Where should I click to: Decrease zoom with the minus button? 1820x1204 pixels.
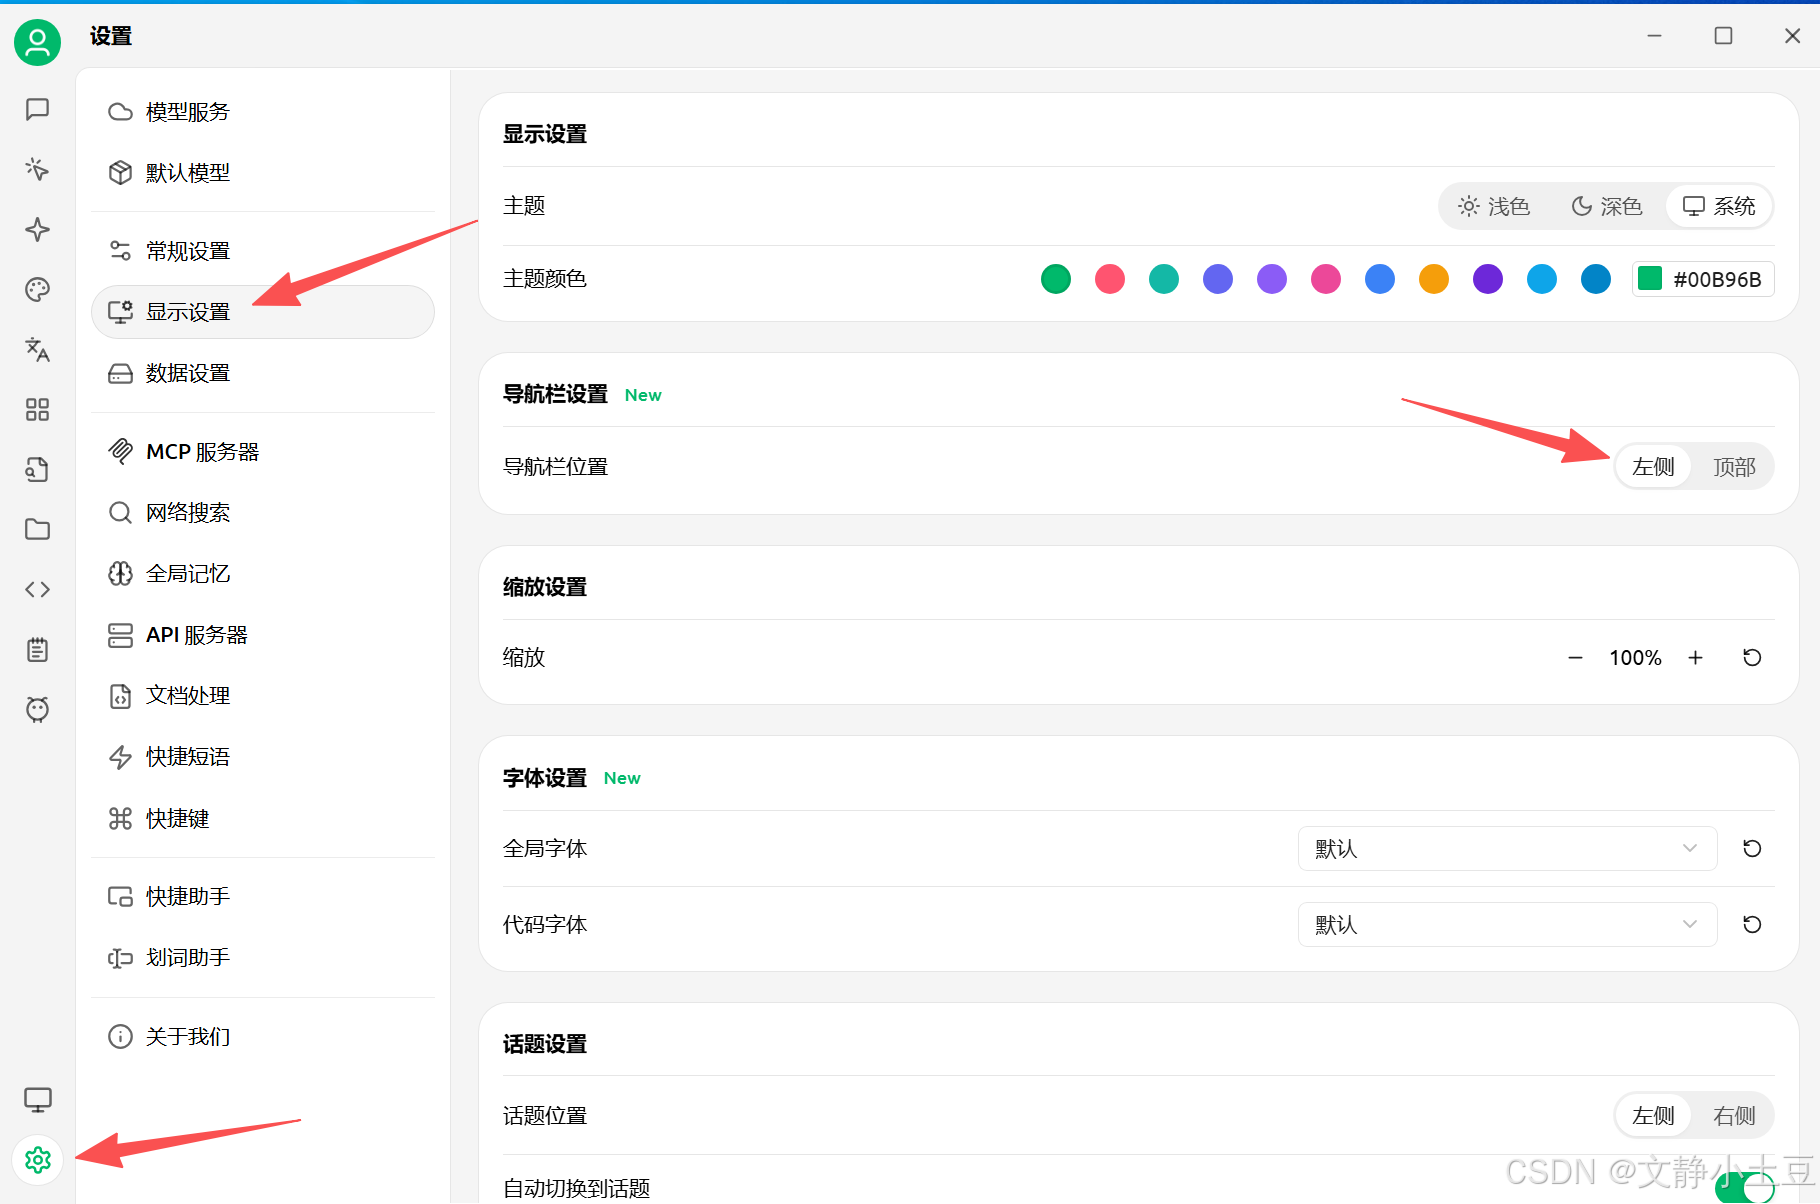point(1575,658)
